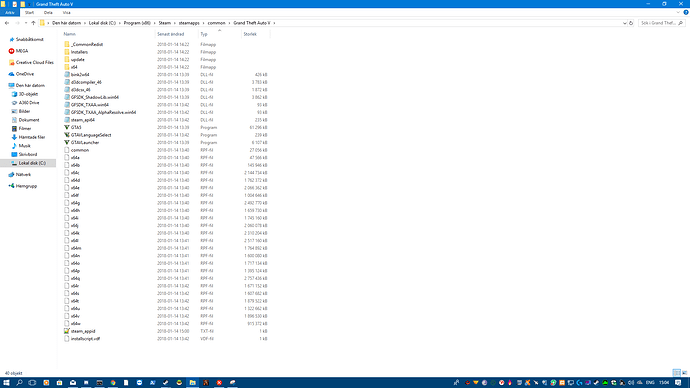The image size is (690, 388).
Task: Switch to details view toggle
Action: pyautogui.click(x=676, y=373)
